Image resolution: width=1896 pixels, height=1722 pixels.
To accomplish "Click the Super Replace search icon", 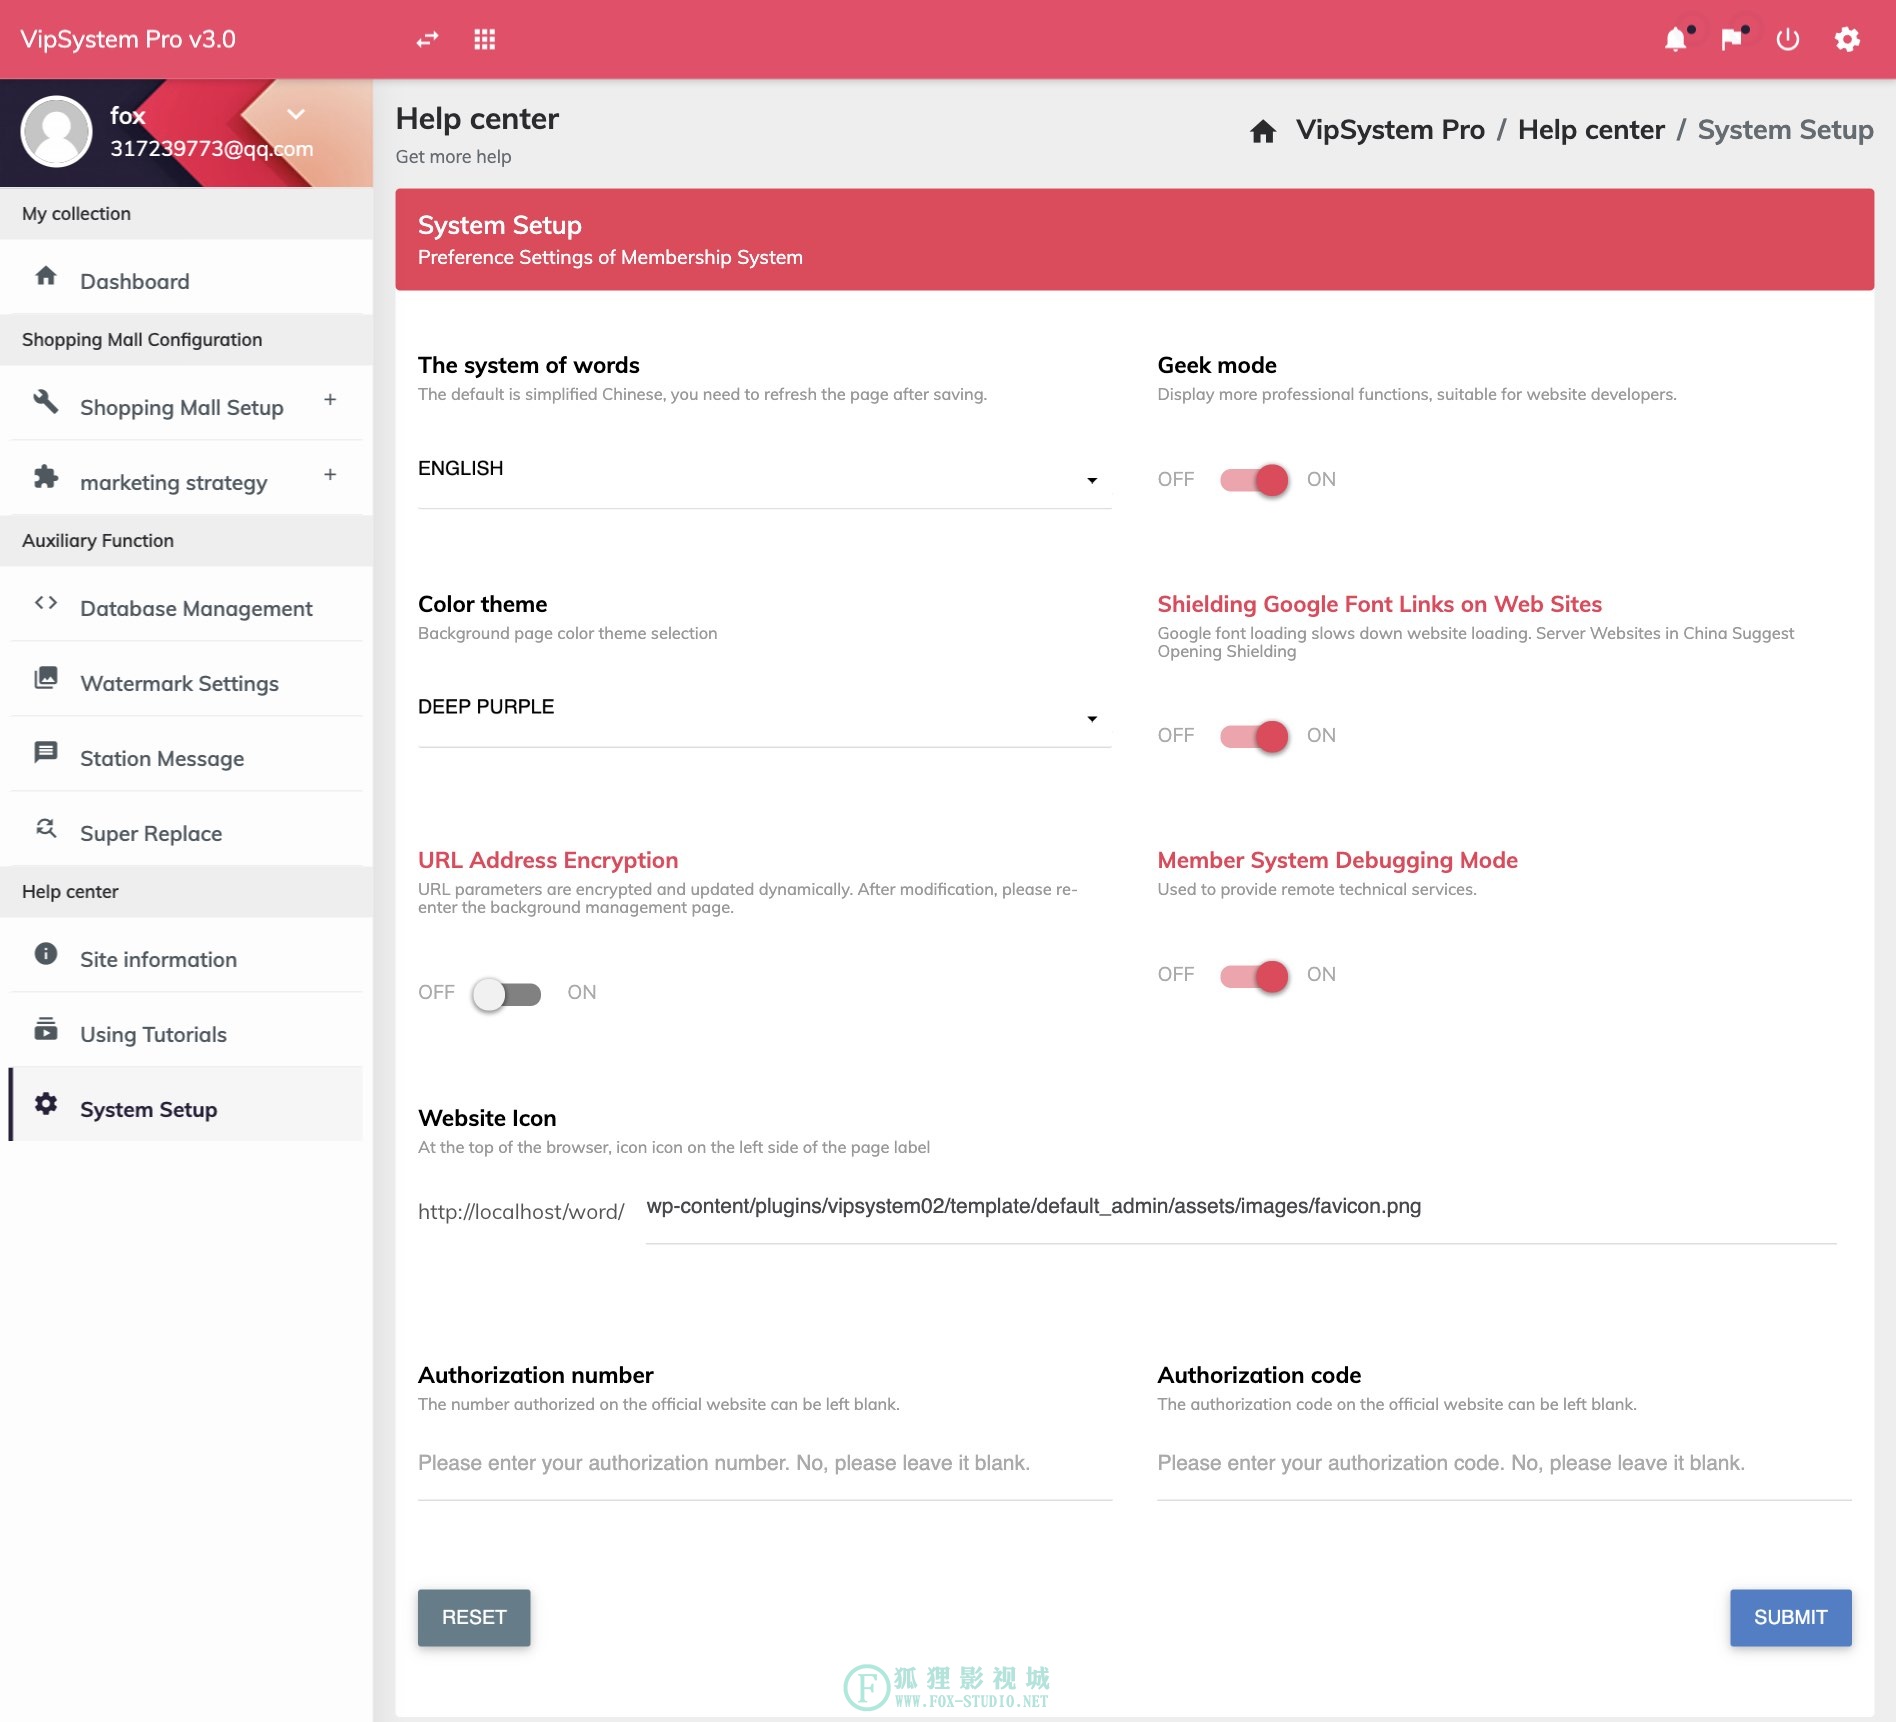I will coord(46,827).
